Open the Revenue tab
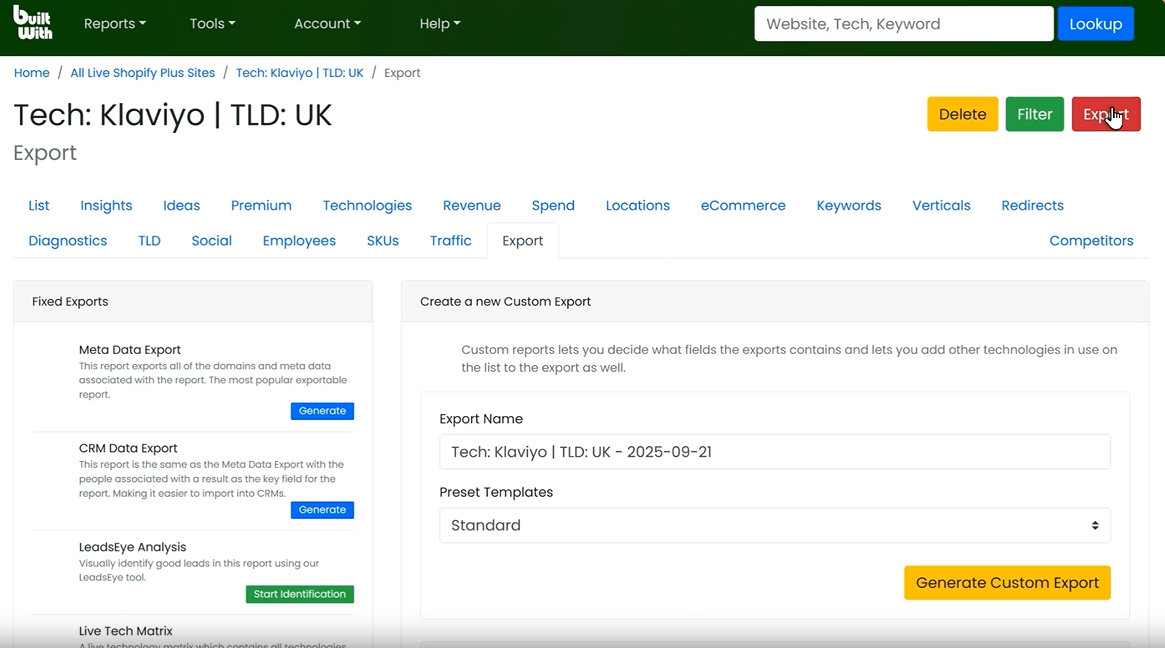Image resolution: width=1165 pixels, height=648 pixels. (x=472, y=206)
